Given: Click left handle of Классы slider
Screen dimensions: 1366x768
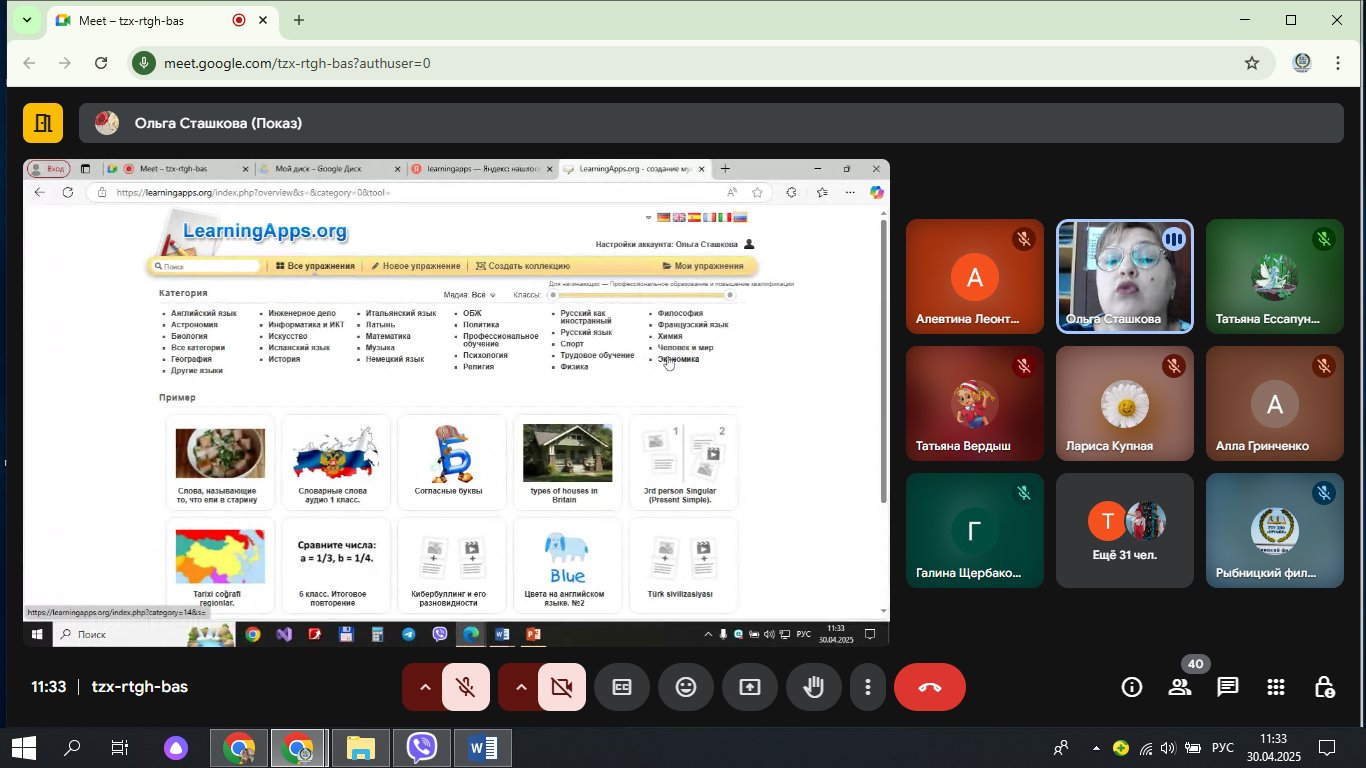Looking at the screenshot, I should click(x=551, y=295).
